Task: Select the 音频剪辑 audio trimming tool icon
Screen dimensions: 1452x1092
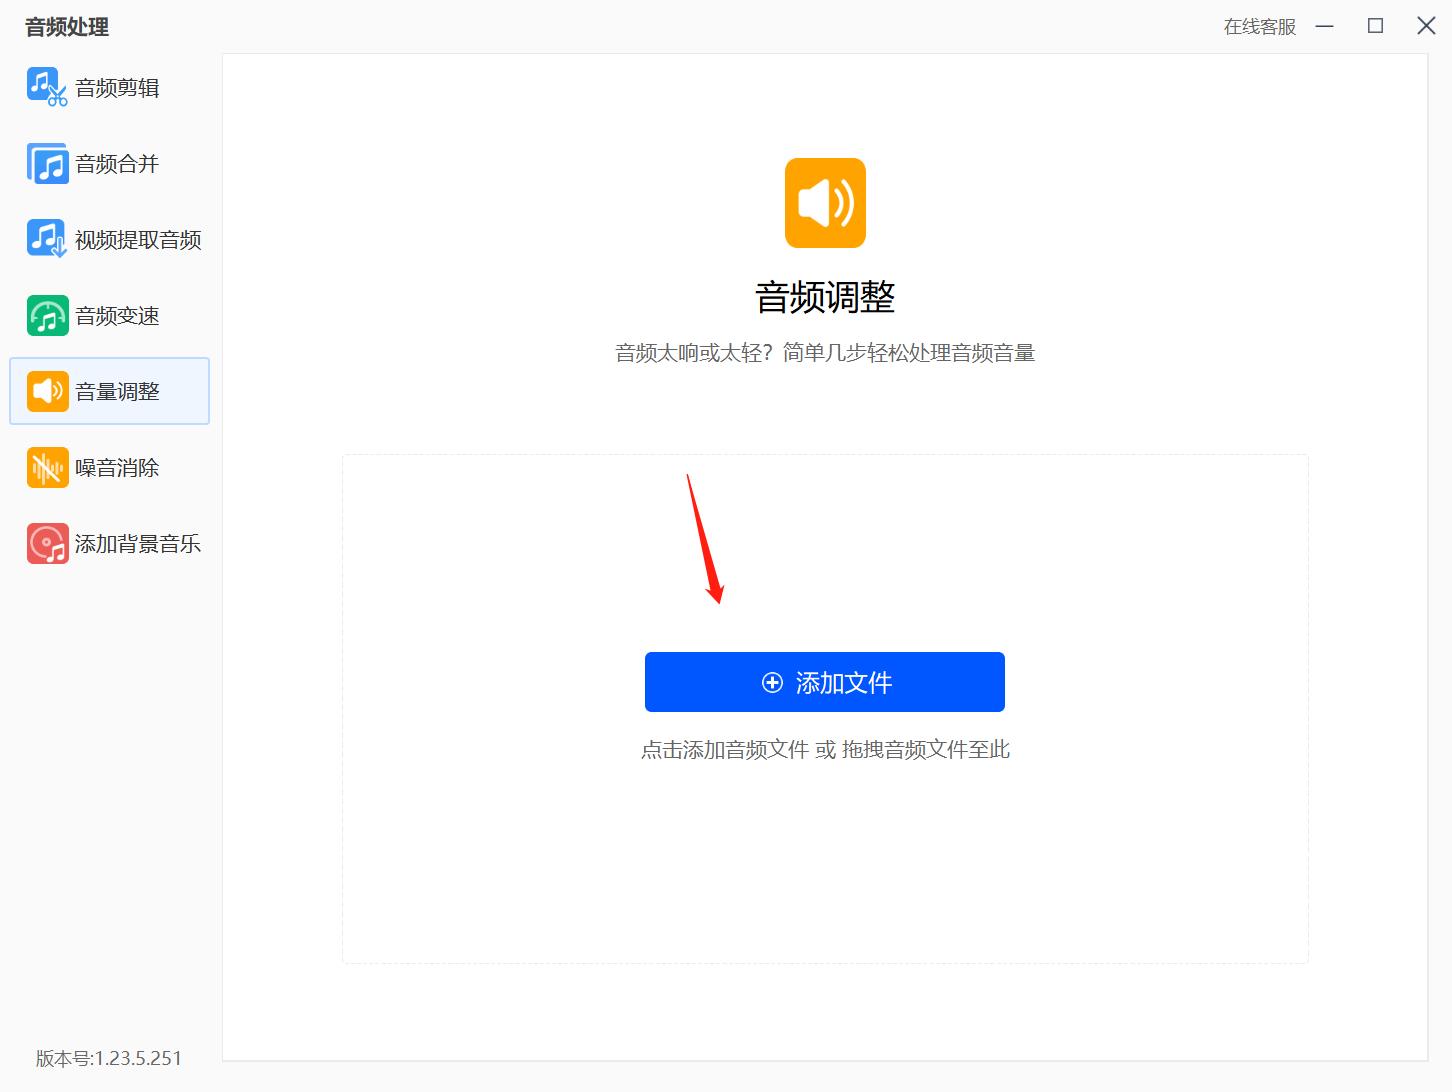Action: [45, 86]
